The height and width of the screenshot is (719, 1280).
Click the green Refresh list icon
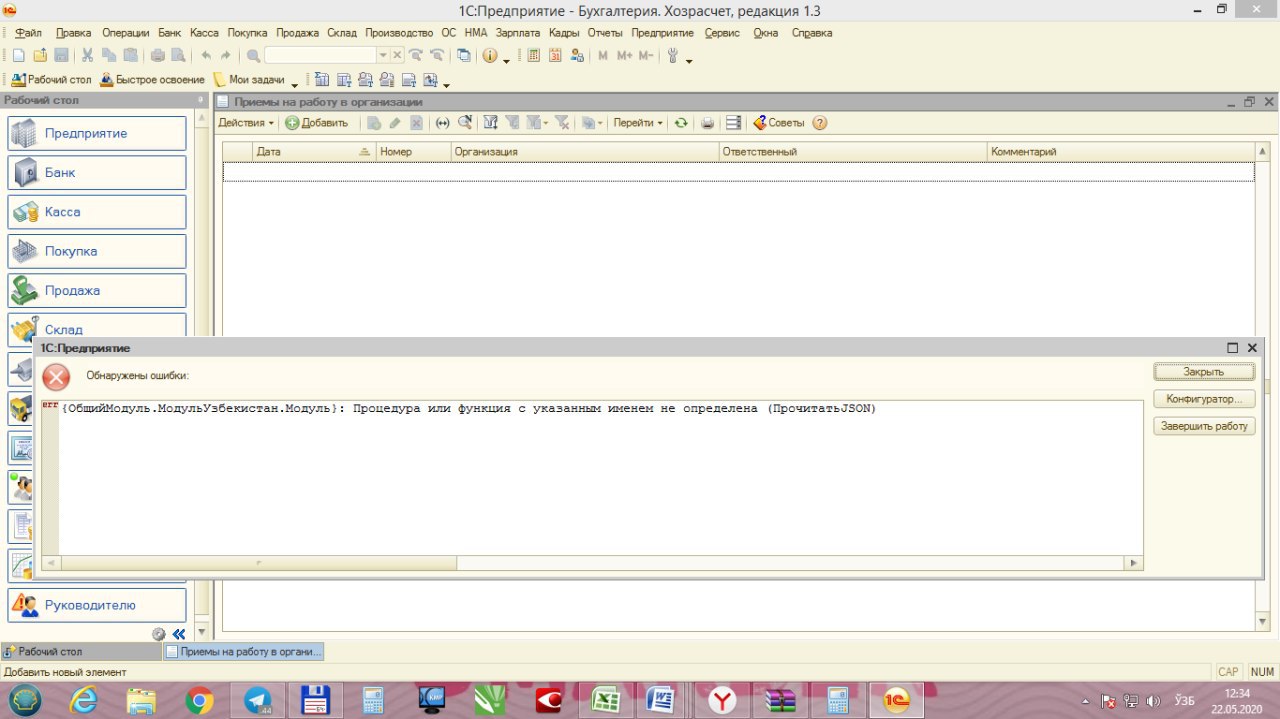(681, 123)
